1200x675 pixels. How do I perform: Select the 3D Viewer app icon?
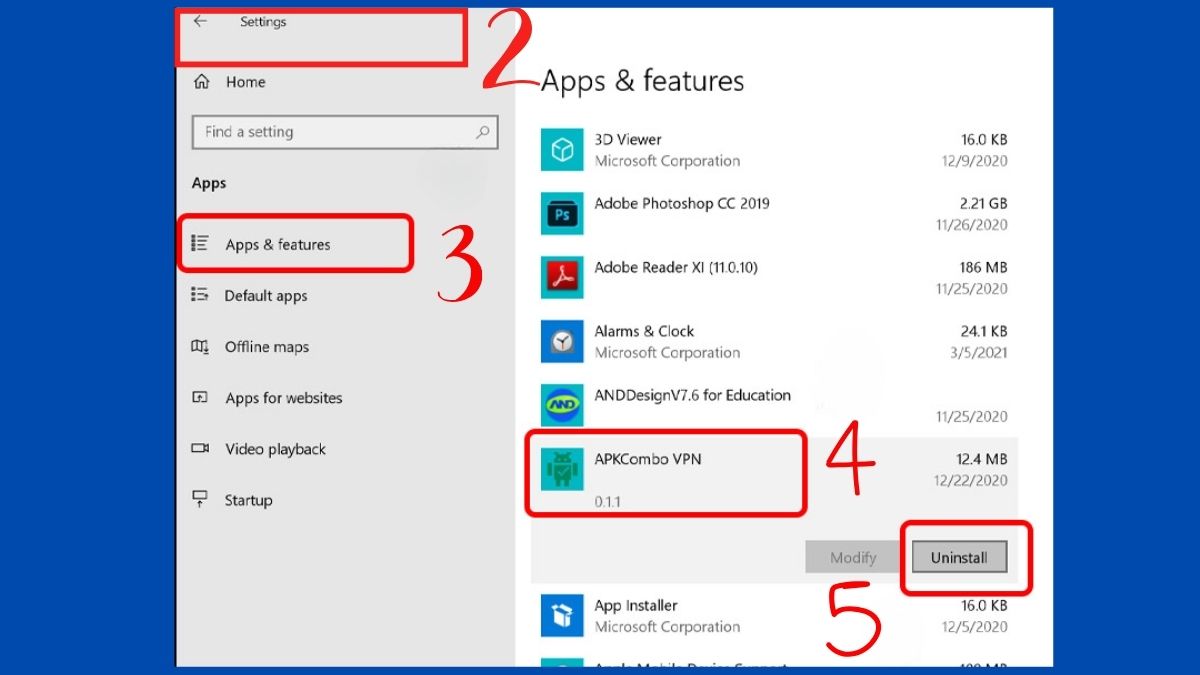click(562, 150)
